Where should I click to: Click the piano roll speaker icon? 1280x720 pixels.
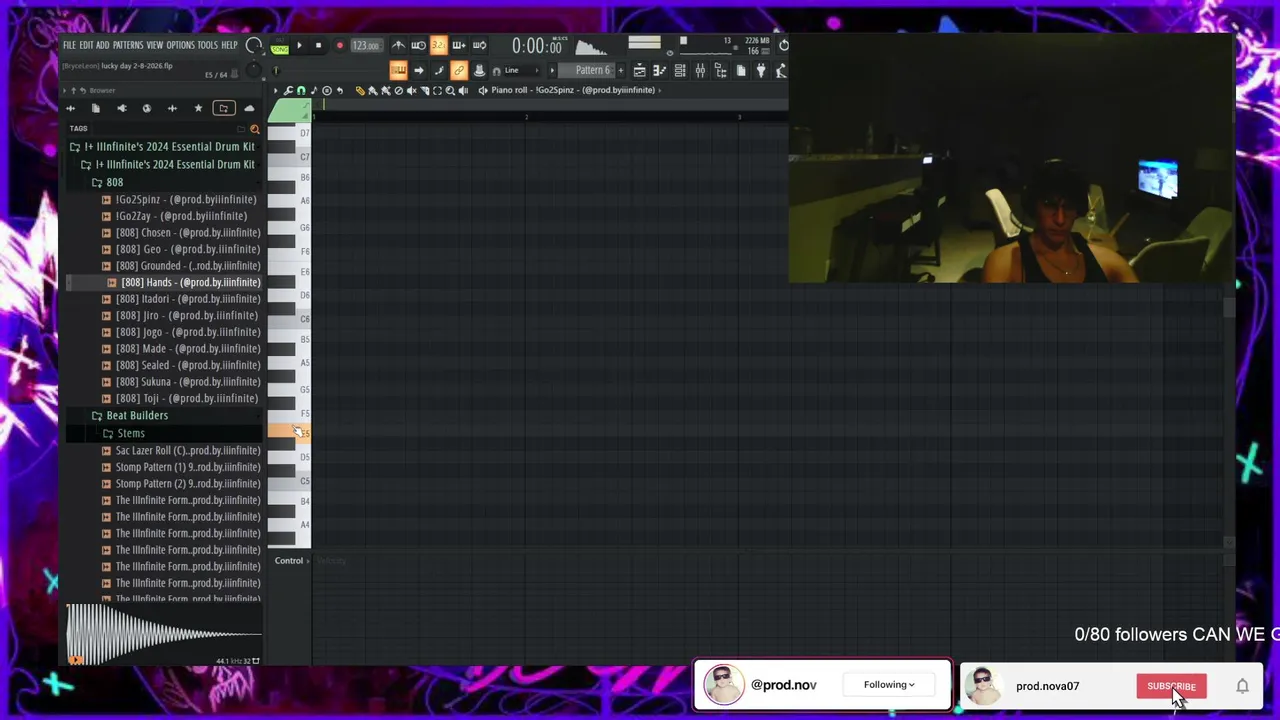point(483,91)
